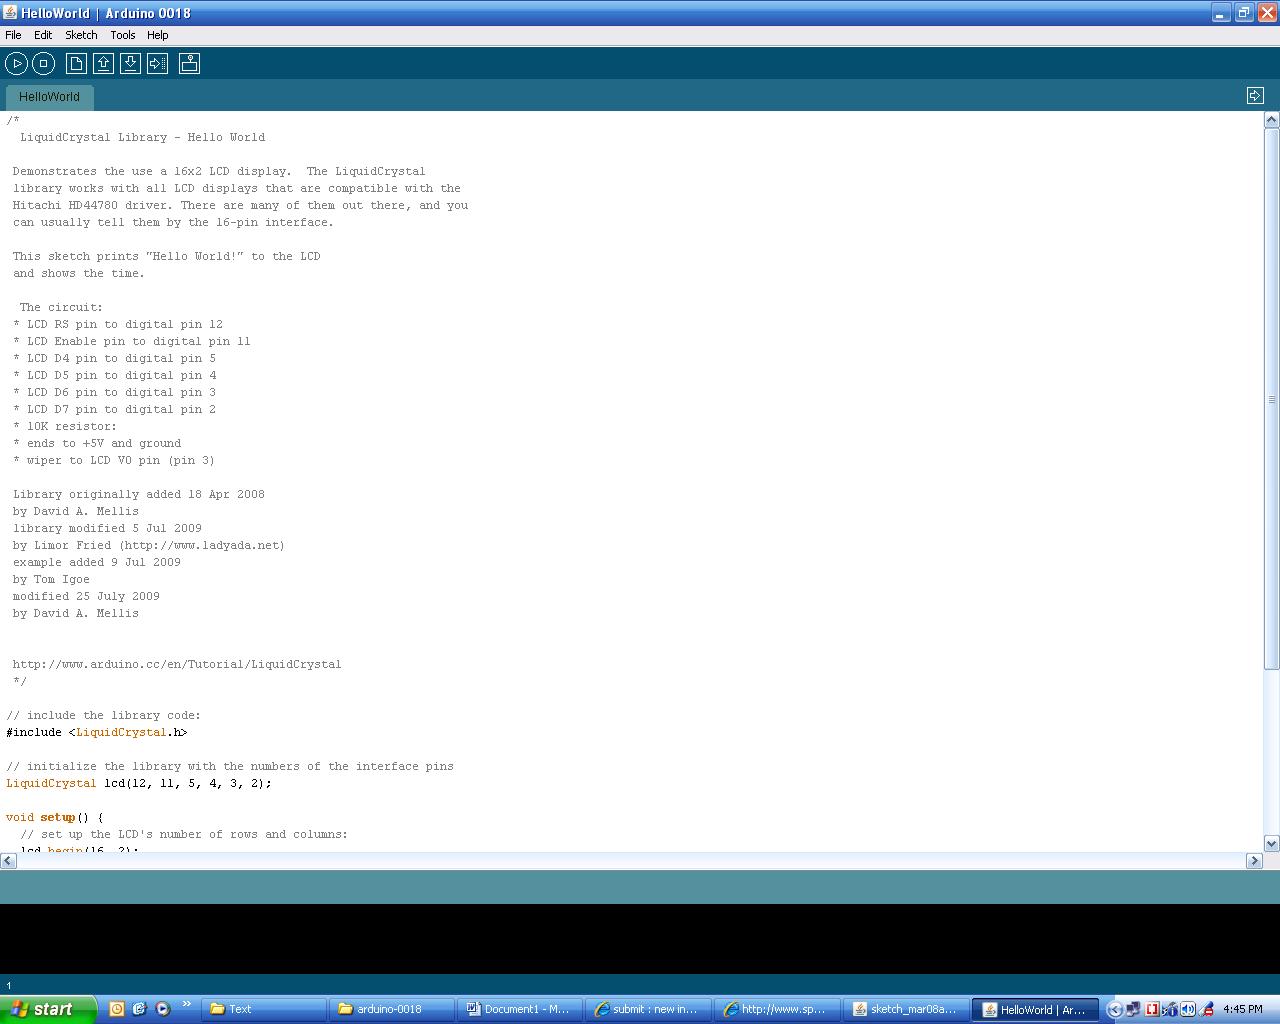Open the Serial Monitor icon
Screen dimensions: 1280x1024
point(189,64)
